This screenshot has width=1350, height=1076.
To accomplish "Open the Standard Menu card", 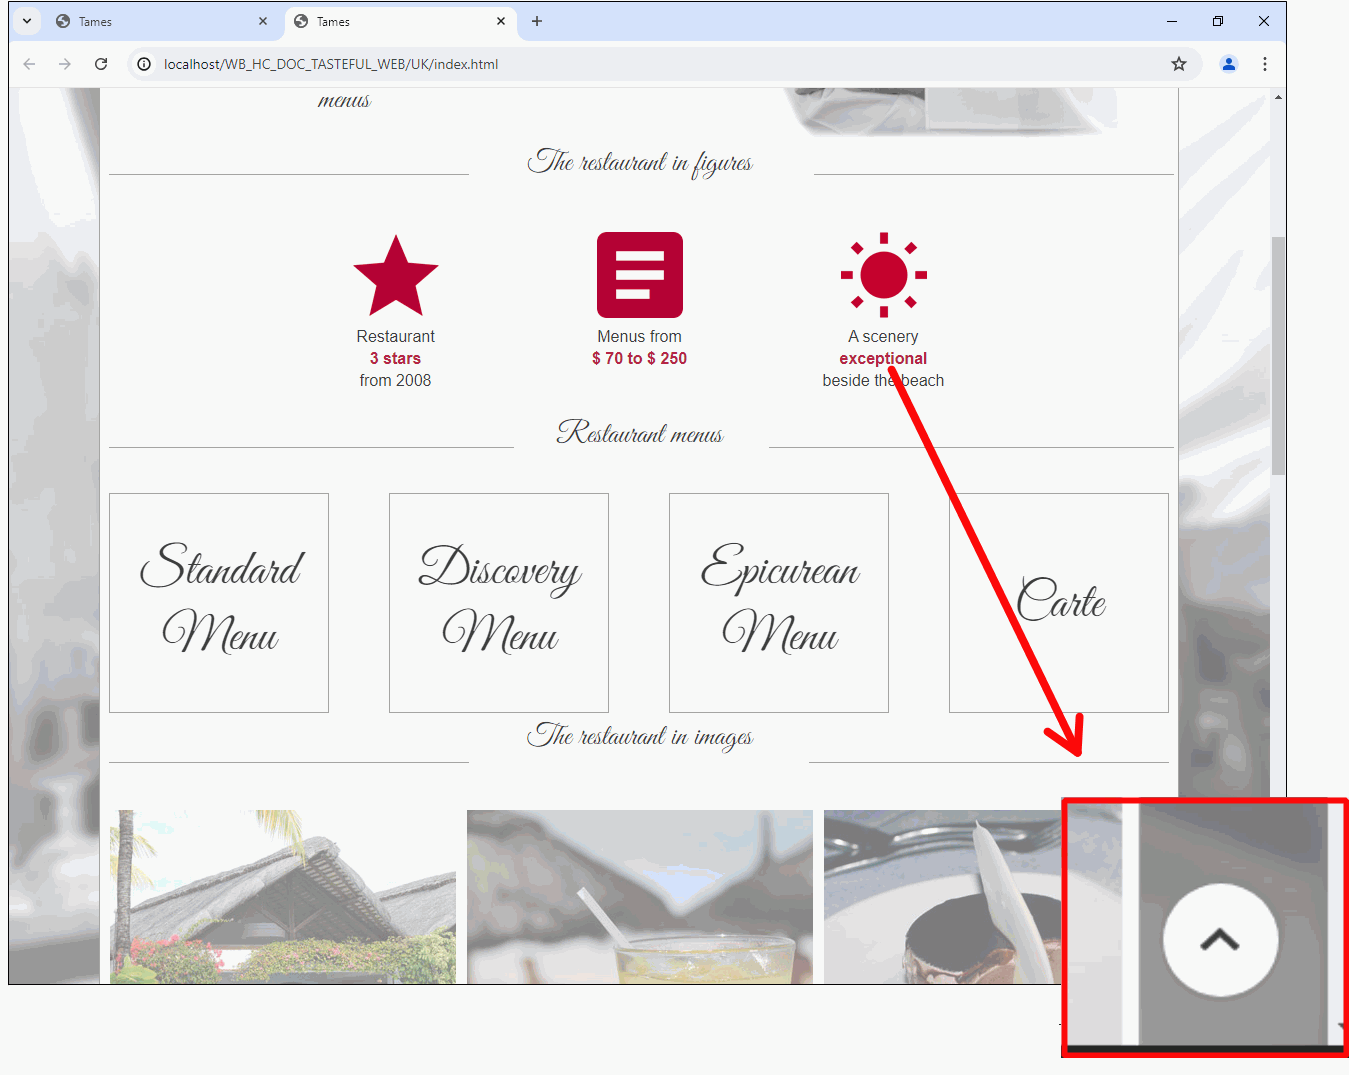I will (x=219, y=603).
